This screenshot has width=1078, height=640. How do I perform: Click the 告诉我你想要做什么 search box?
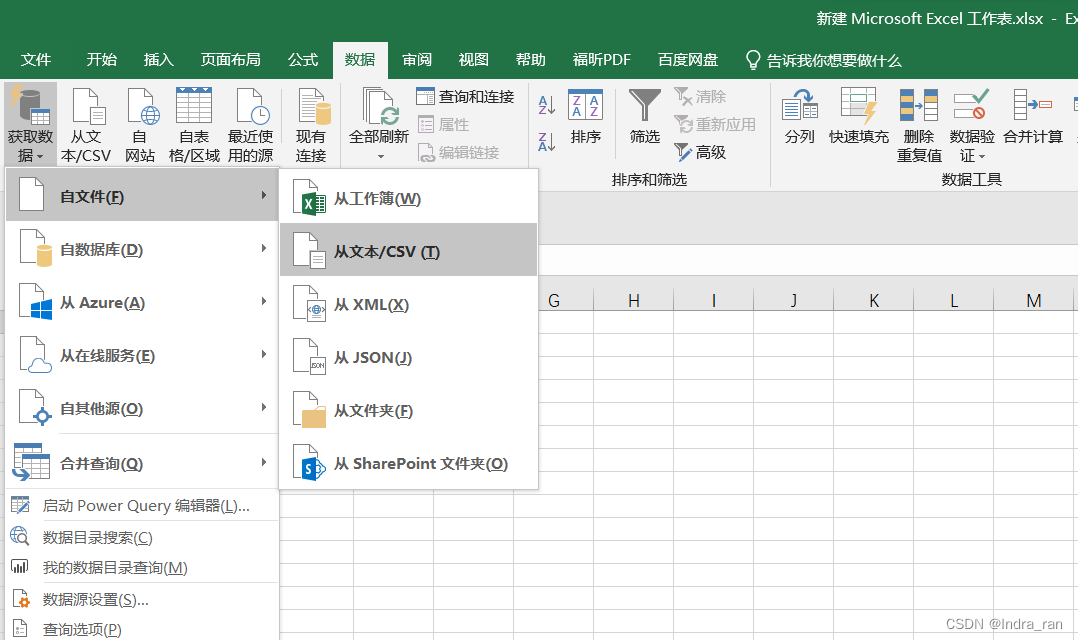coord(824,60)
